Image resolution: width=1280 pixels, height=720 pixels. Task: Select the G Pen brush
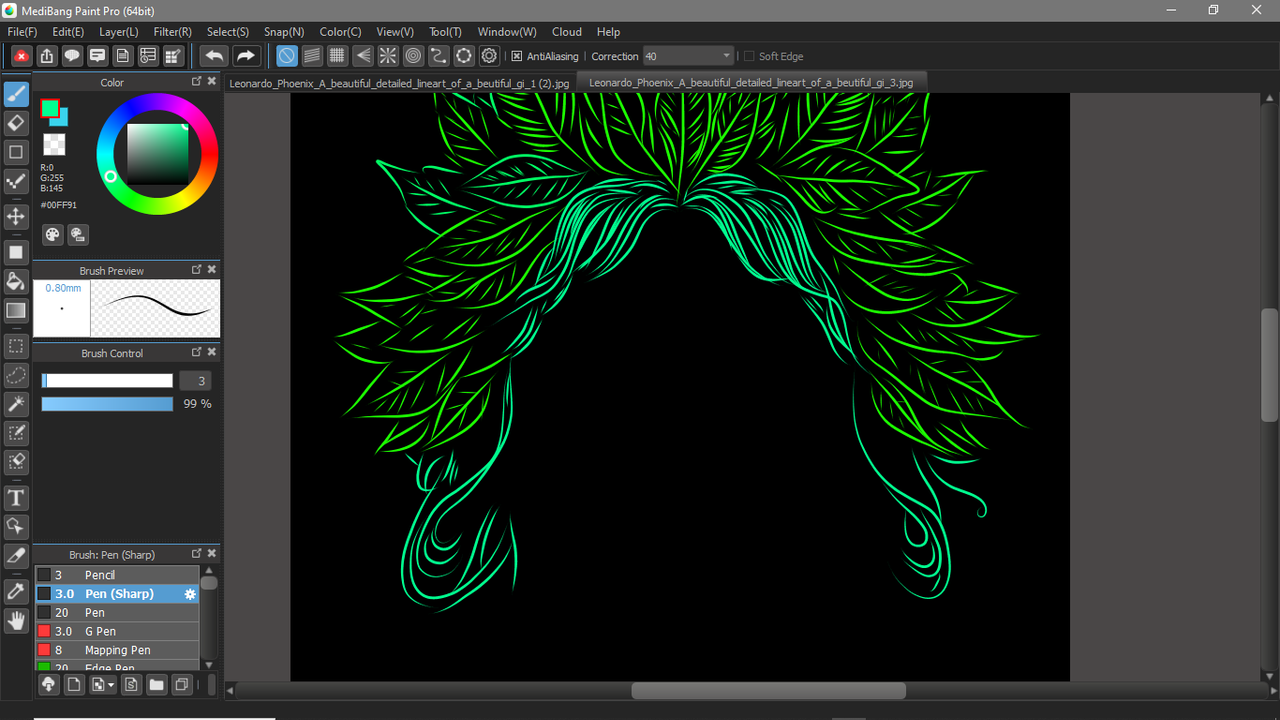click(x=118, y=631)
